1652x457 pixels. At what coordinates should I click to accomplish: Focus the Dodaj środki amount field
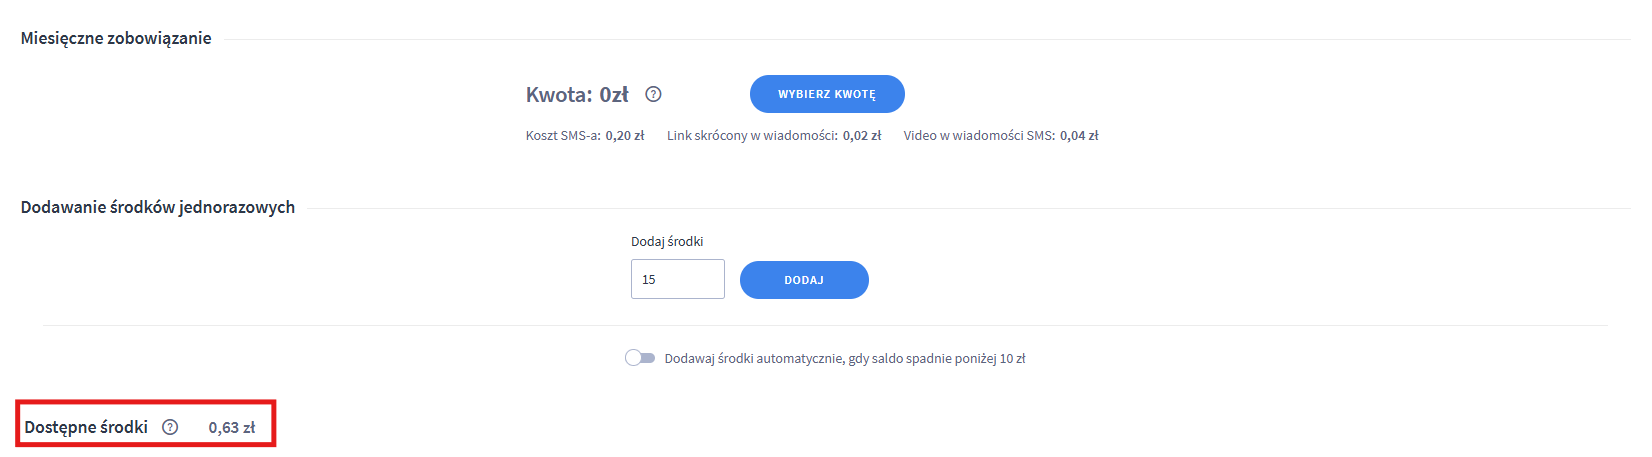coord(677,279)
